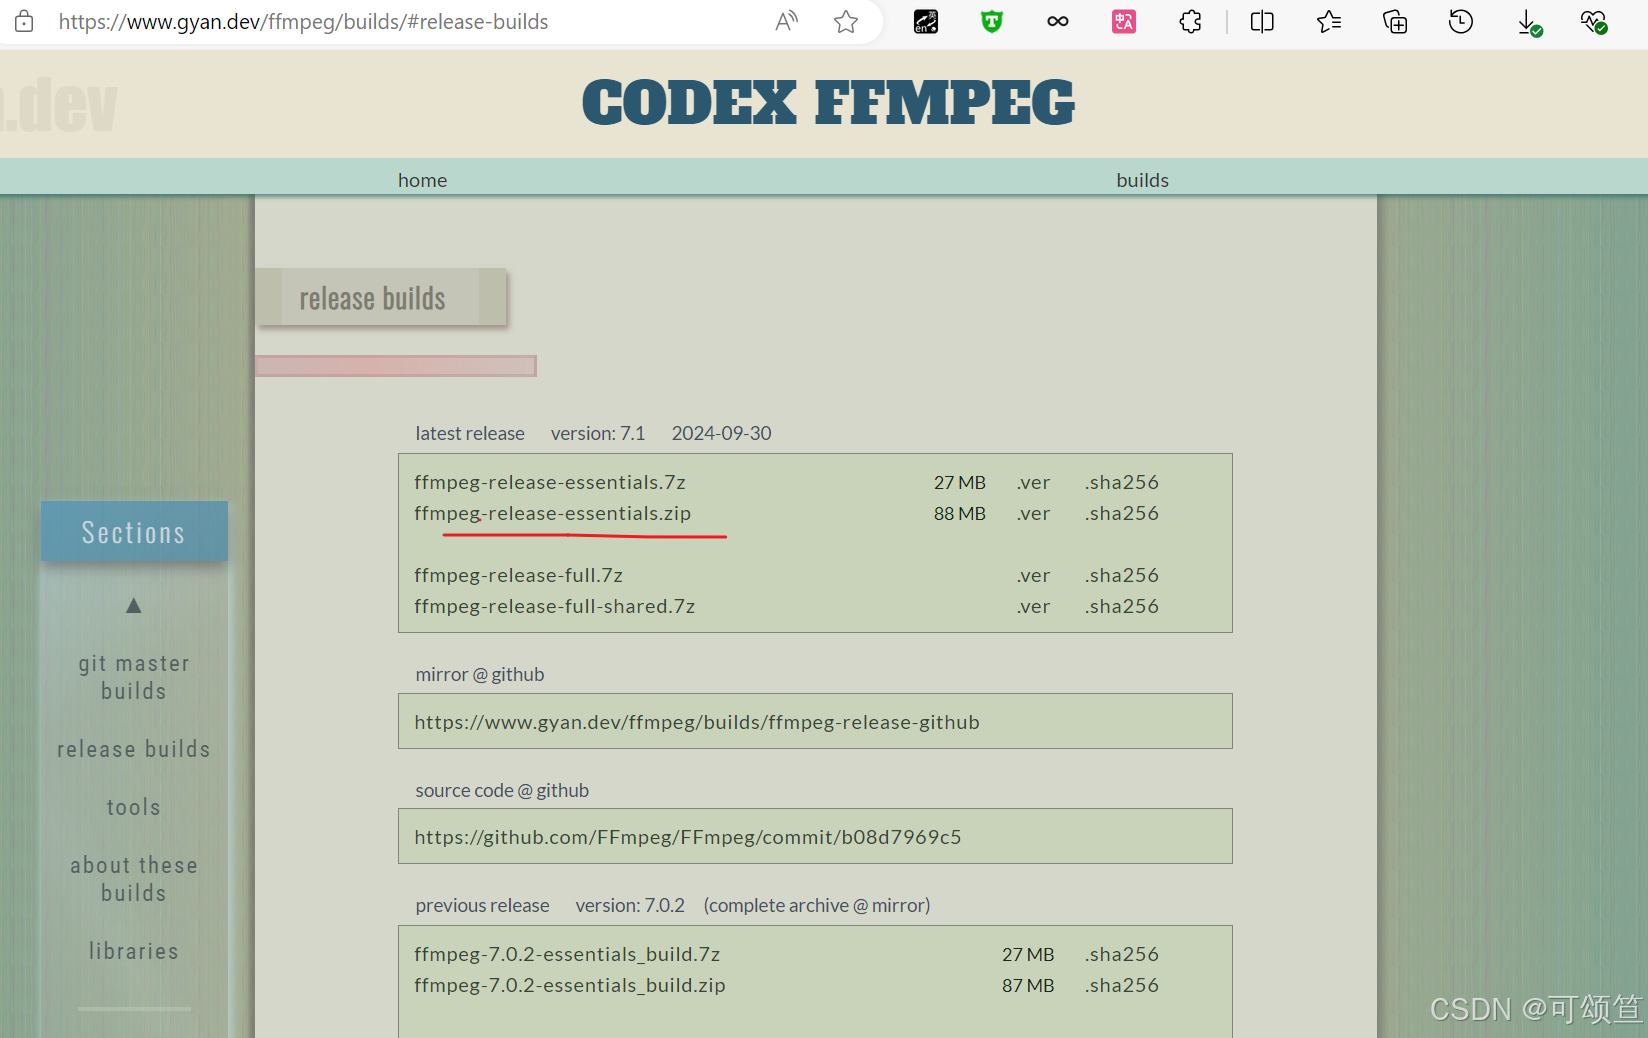Open the Collections icon

(1395, 21)
